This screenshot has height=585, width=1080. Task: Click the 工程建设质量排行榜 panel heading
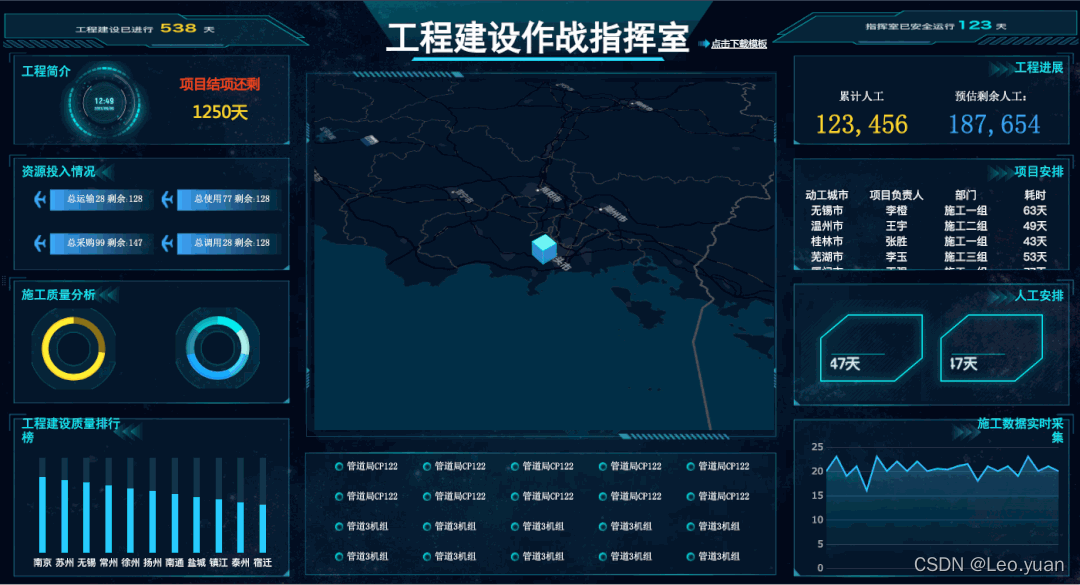coord(70,430)
